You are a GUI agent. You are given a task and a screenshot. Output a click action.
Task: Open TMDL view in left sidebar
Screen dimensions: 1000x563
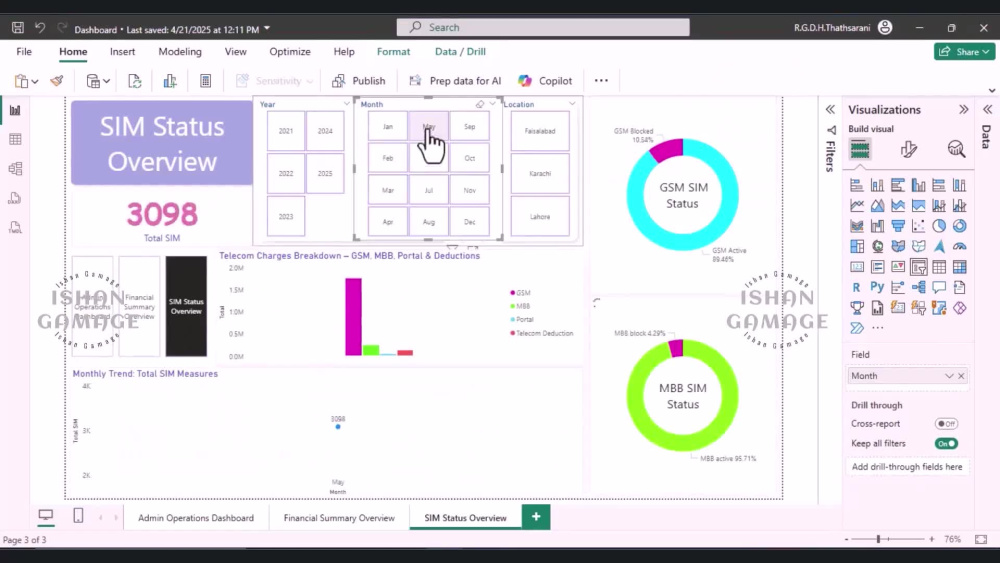coord(15,228)
